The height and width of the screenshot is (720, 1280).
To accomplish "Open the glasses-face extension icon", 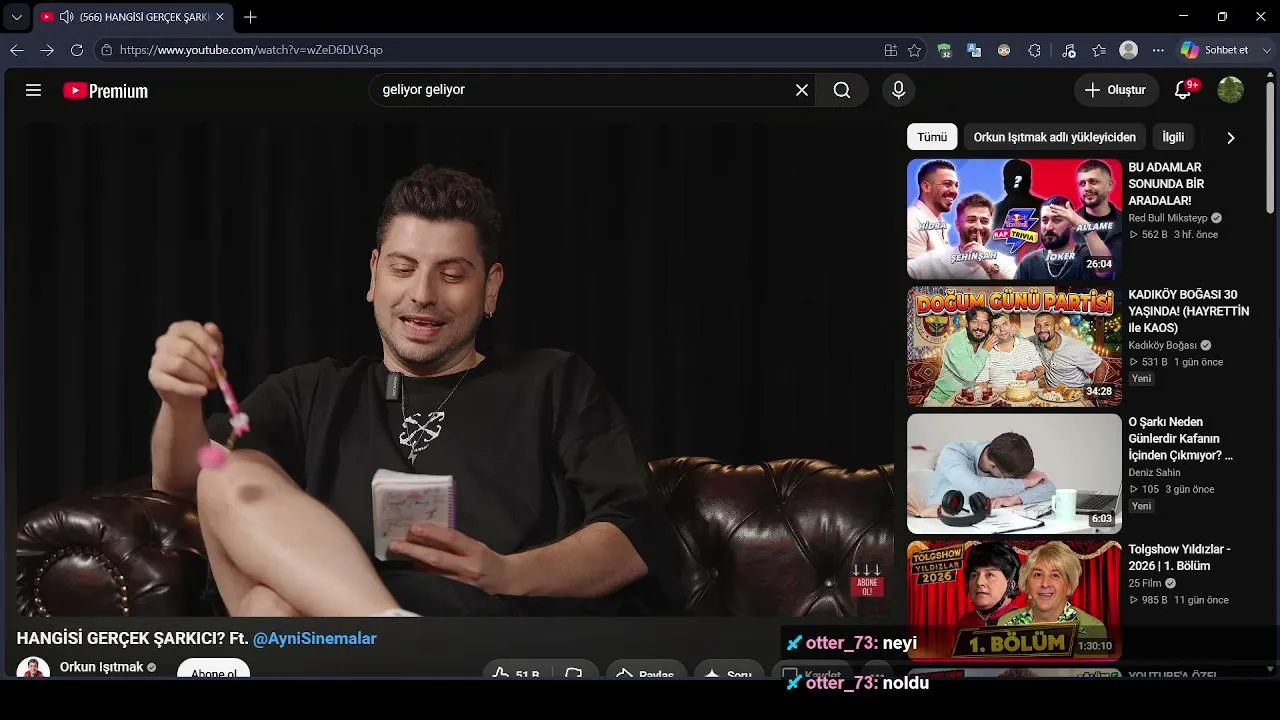I will 1004,50.
